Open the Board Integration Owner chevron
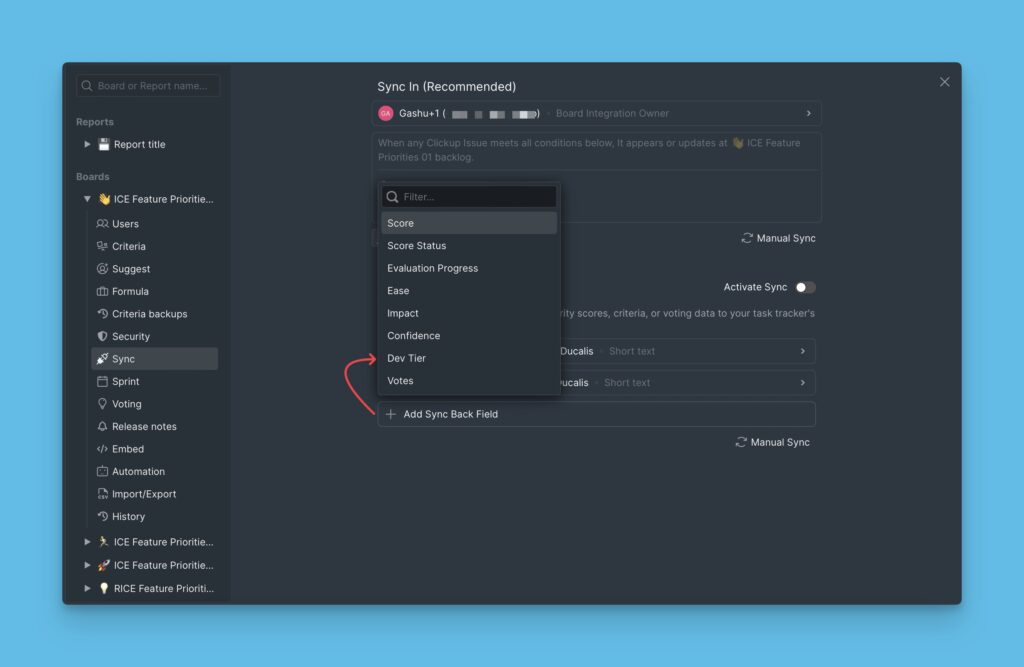 point(808,113)
